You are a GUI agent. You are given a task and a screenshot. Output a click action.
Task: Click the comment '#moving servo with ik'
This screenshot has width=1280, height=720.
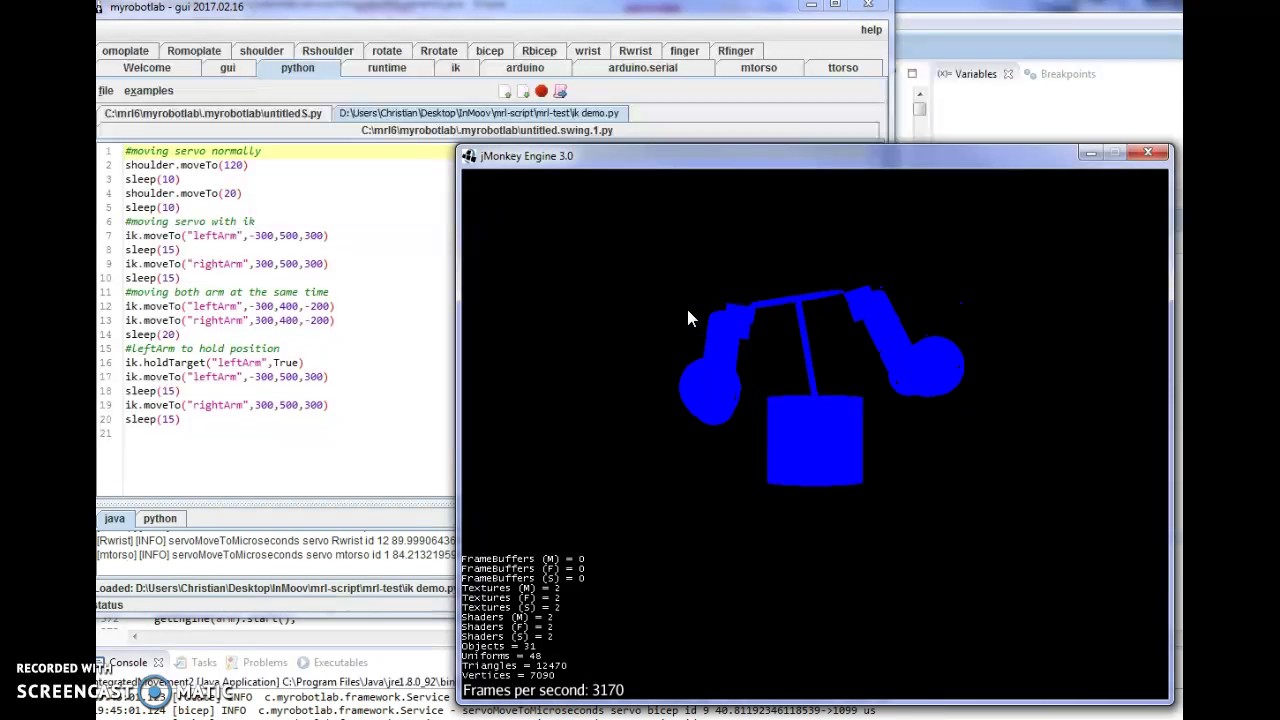click(x=190, y=222)
